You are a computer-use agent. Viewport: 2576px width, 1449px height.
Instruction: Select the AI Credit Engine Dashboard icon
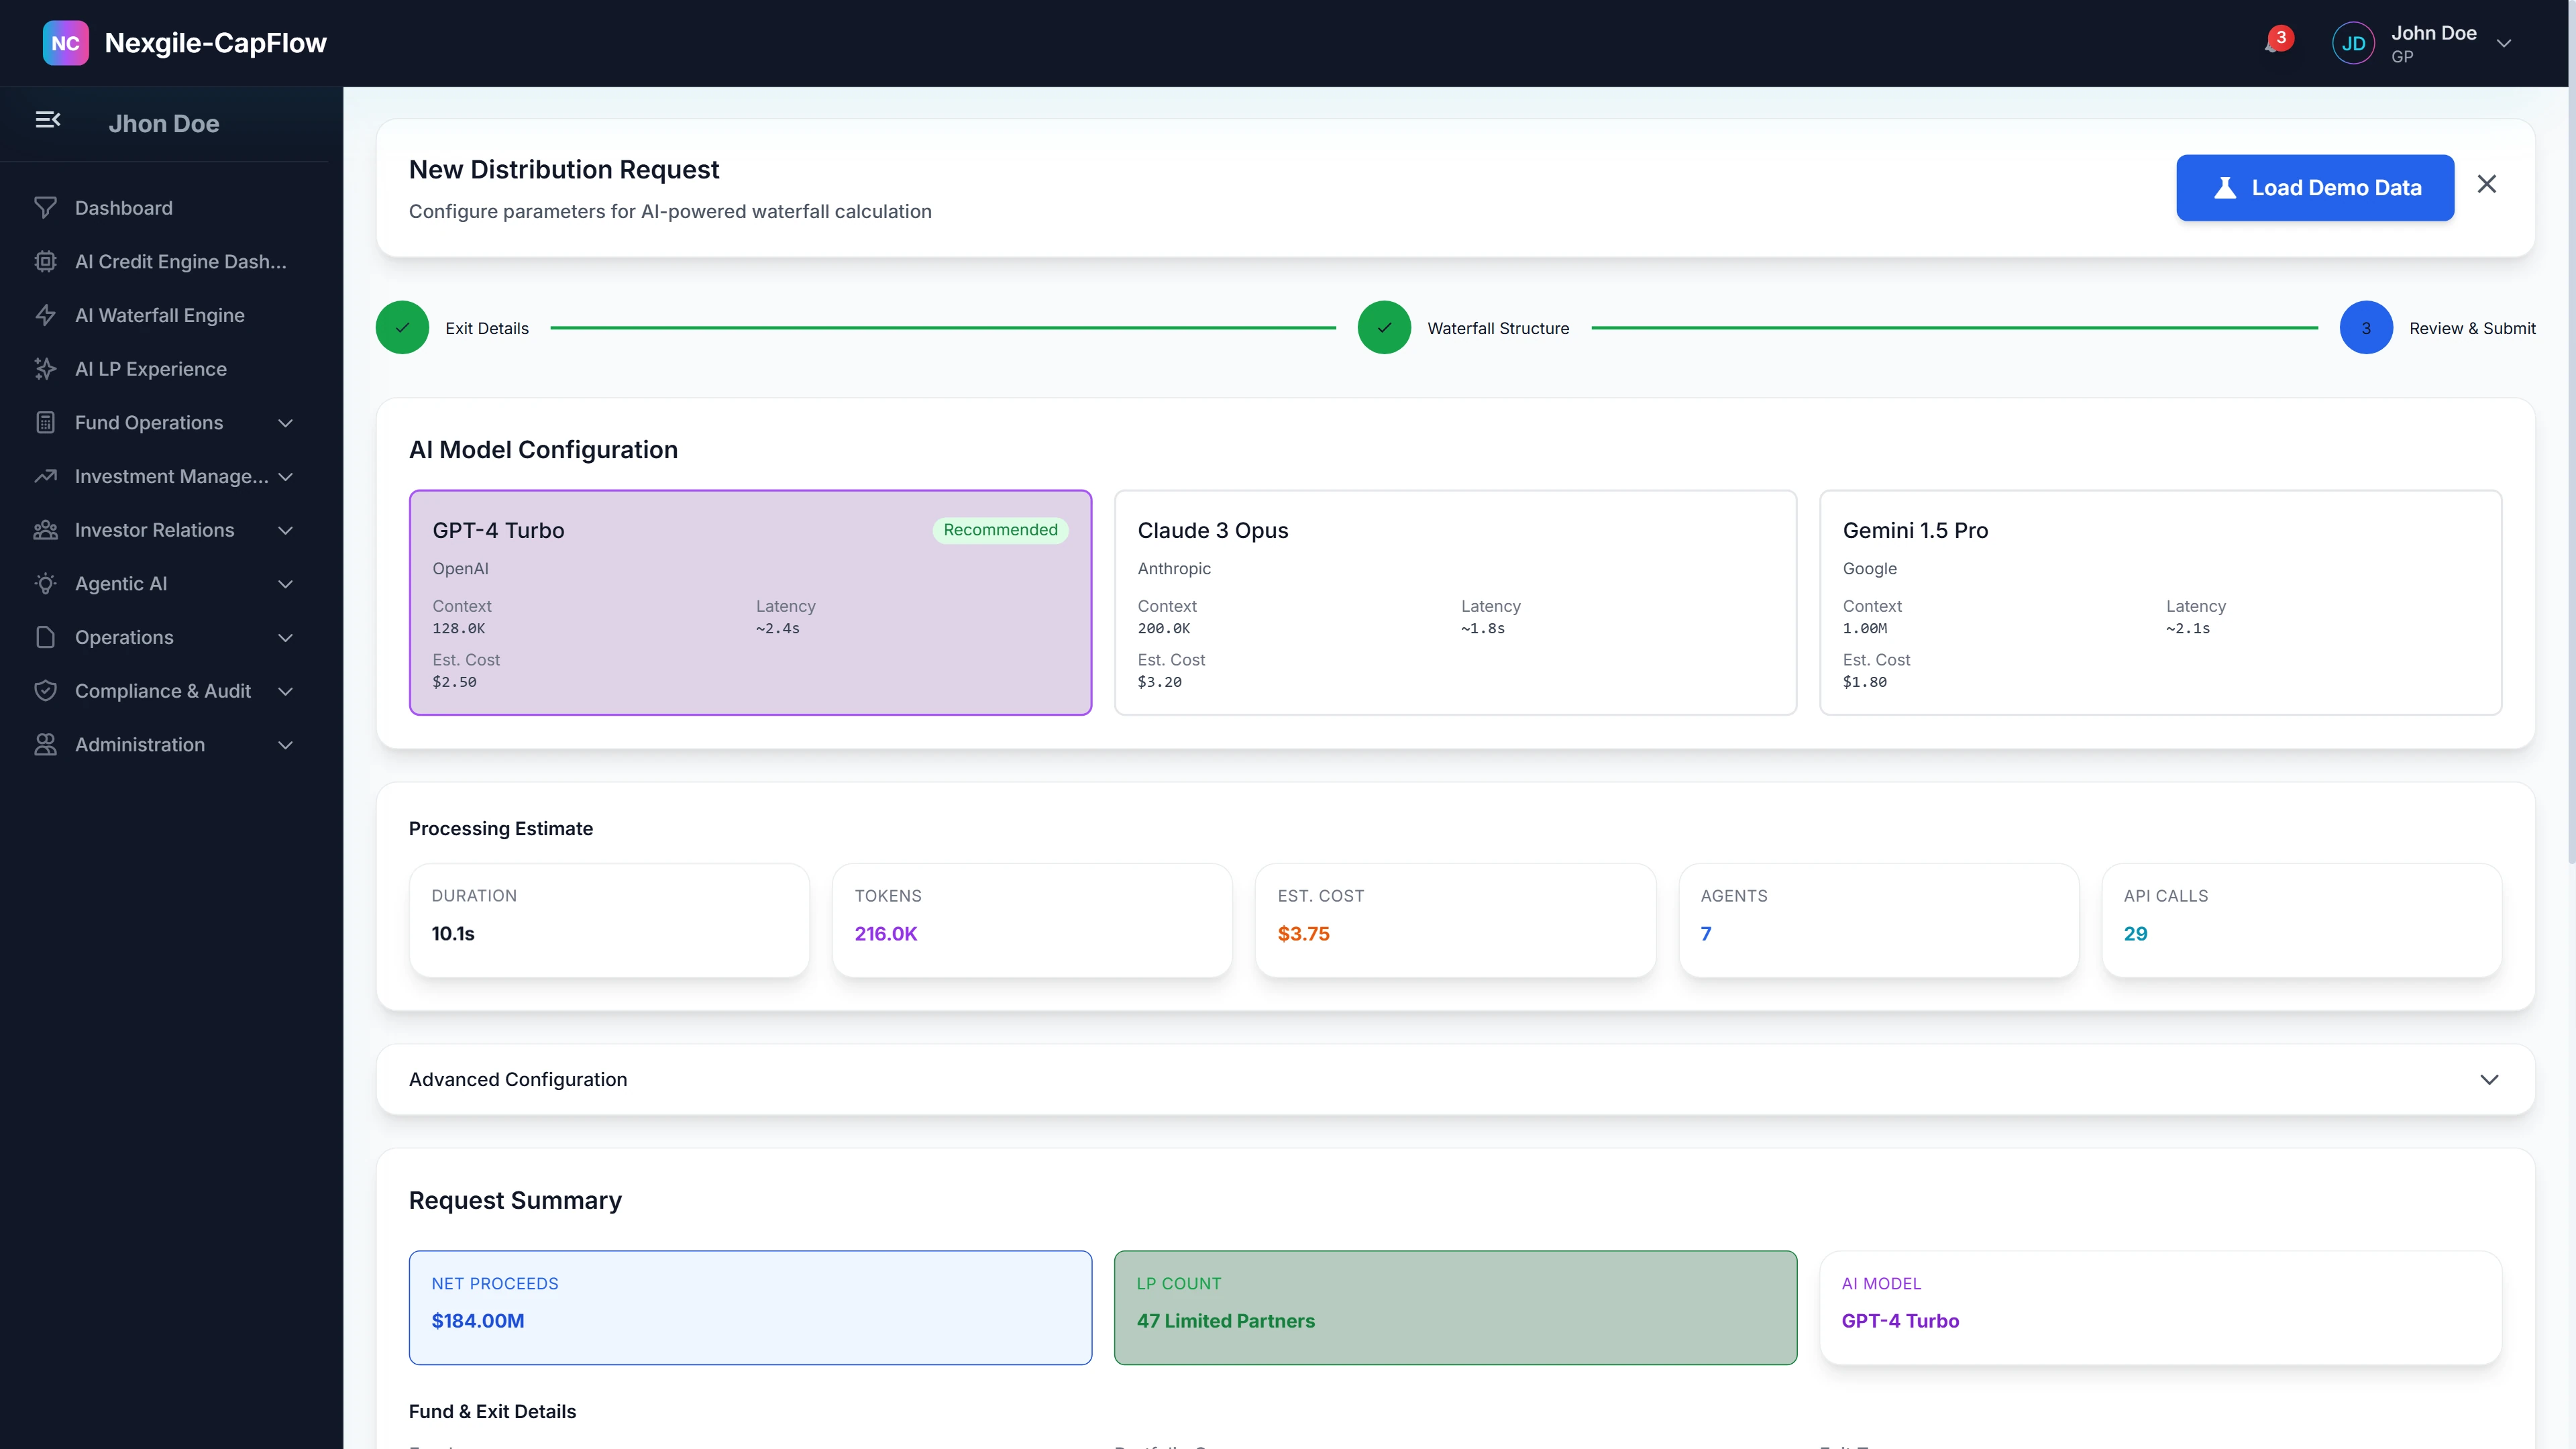pos(46,261)
